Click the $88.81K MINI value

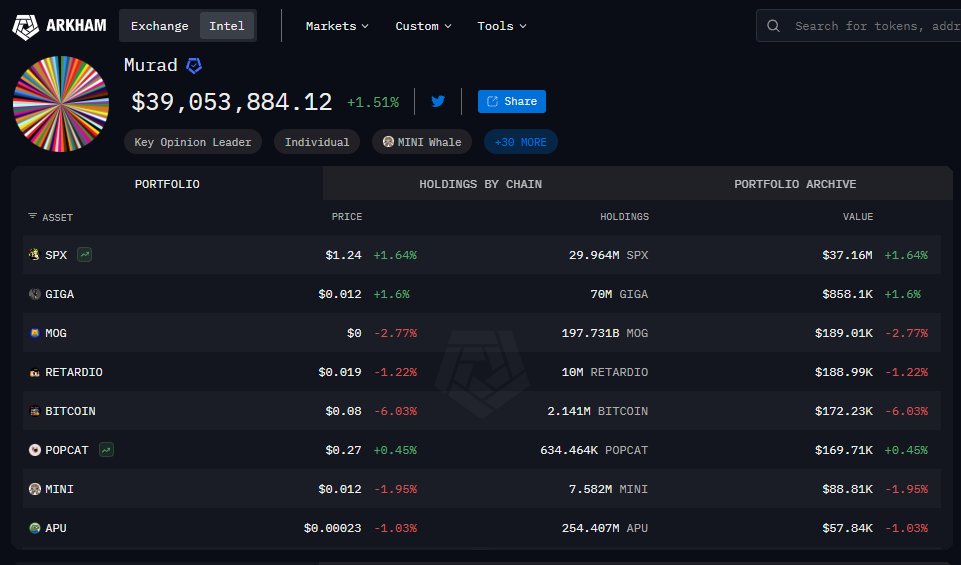[847, 489]
